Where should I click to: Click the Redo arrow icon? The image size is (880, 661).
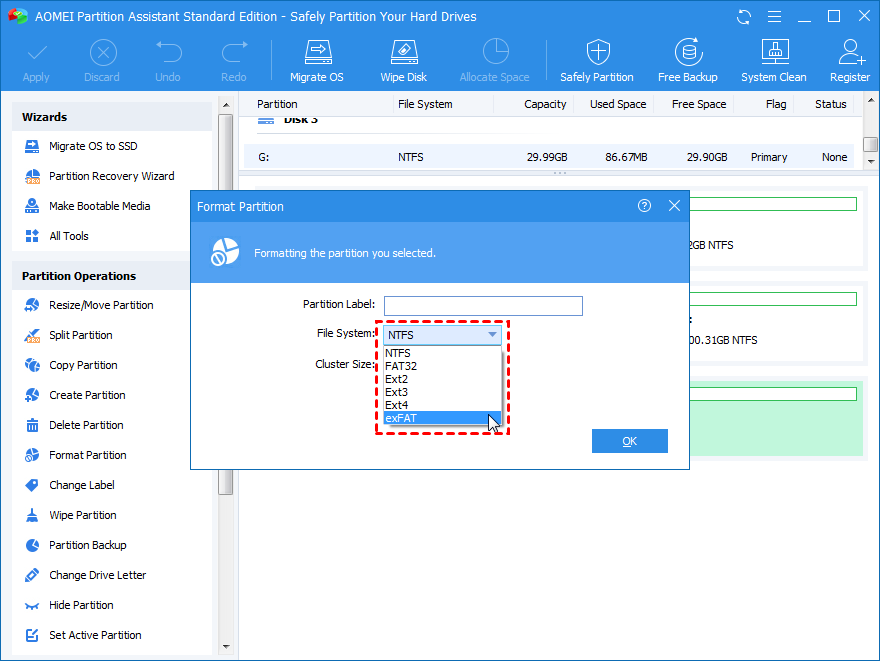234,53
